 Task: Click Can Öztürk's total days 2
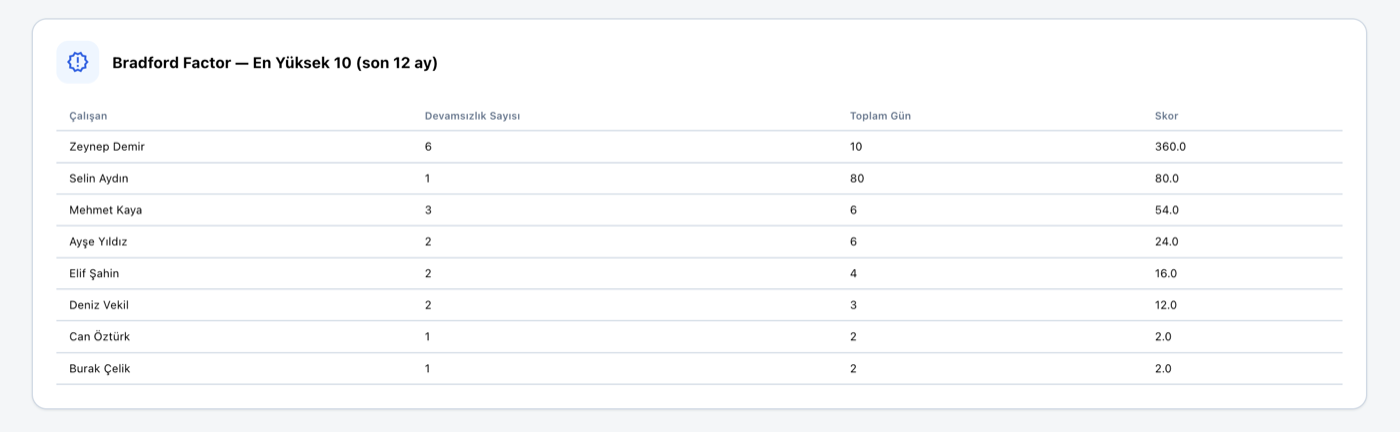click(x=853, y=337)
